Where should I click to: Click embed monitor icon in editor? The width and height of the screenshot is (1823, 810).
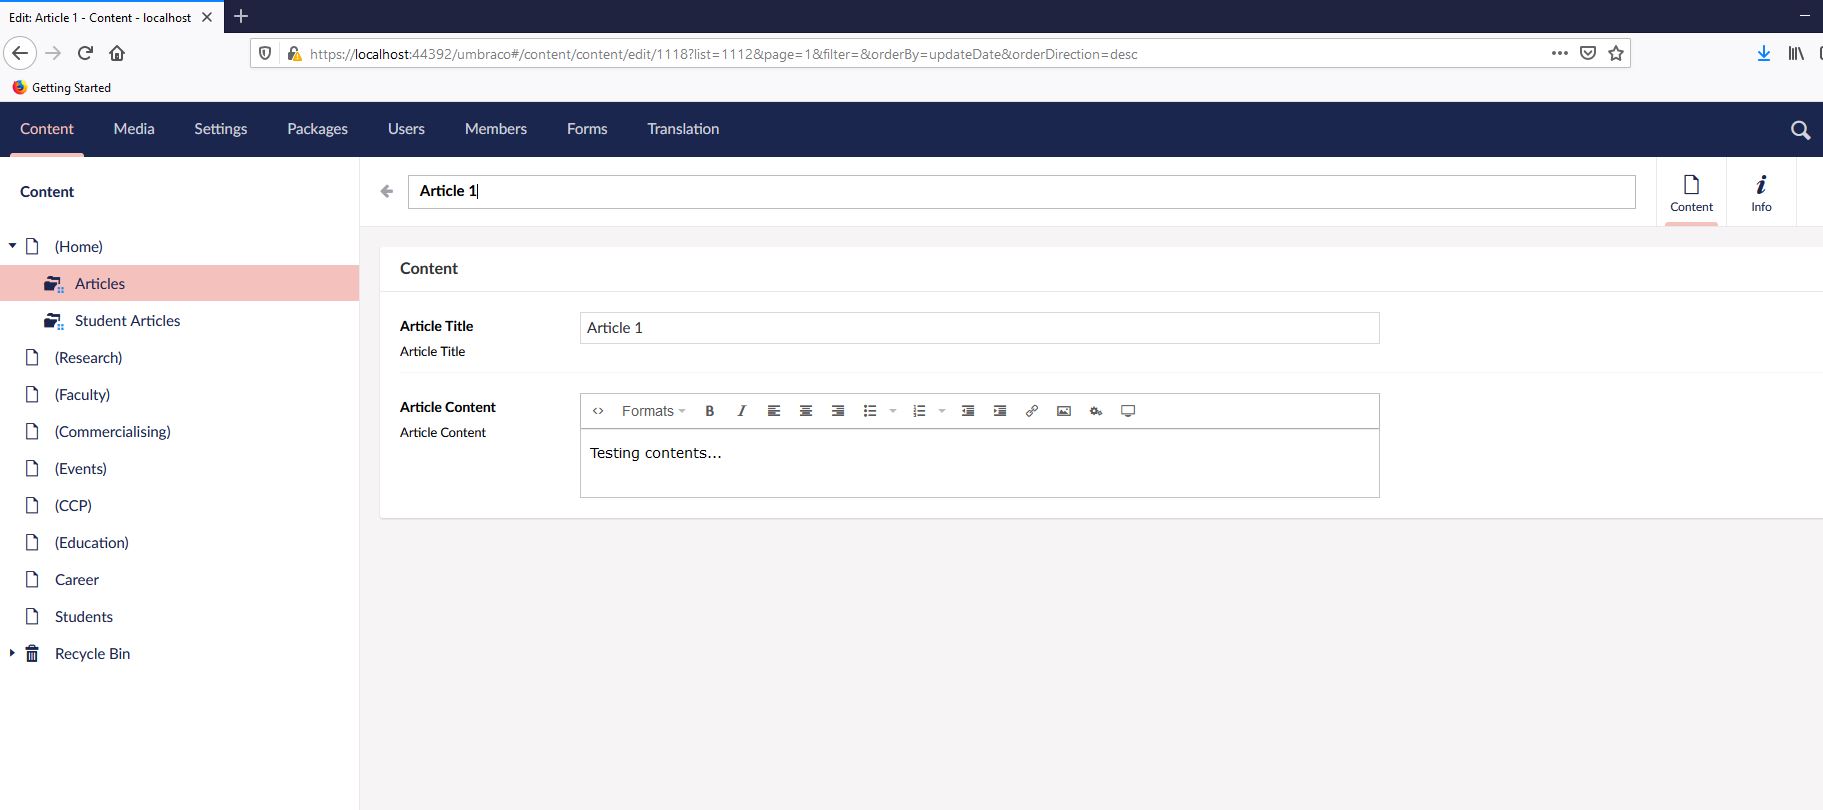(x=1128, y=411)
